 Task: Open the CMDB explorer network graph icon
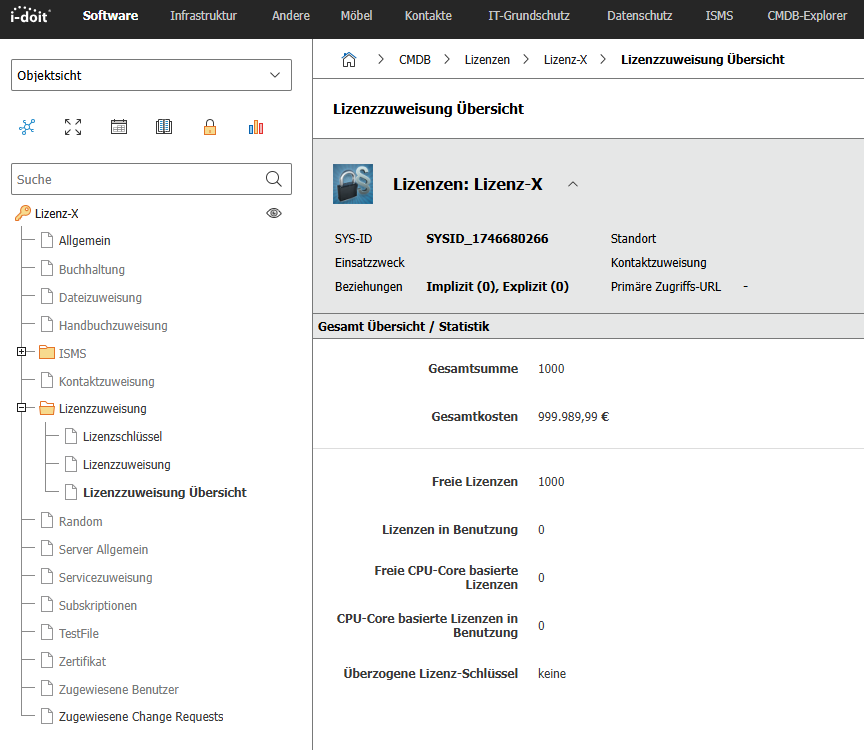pos(27,127)
